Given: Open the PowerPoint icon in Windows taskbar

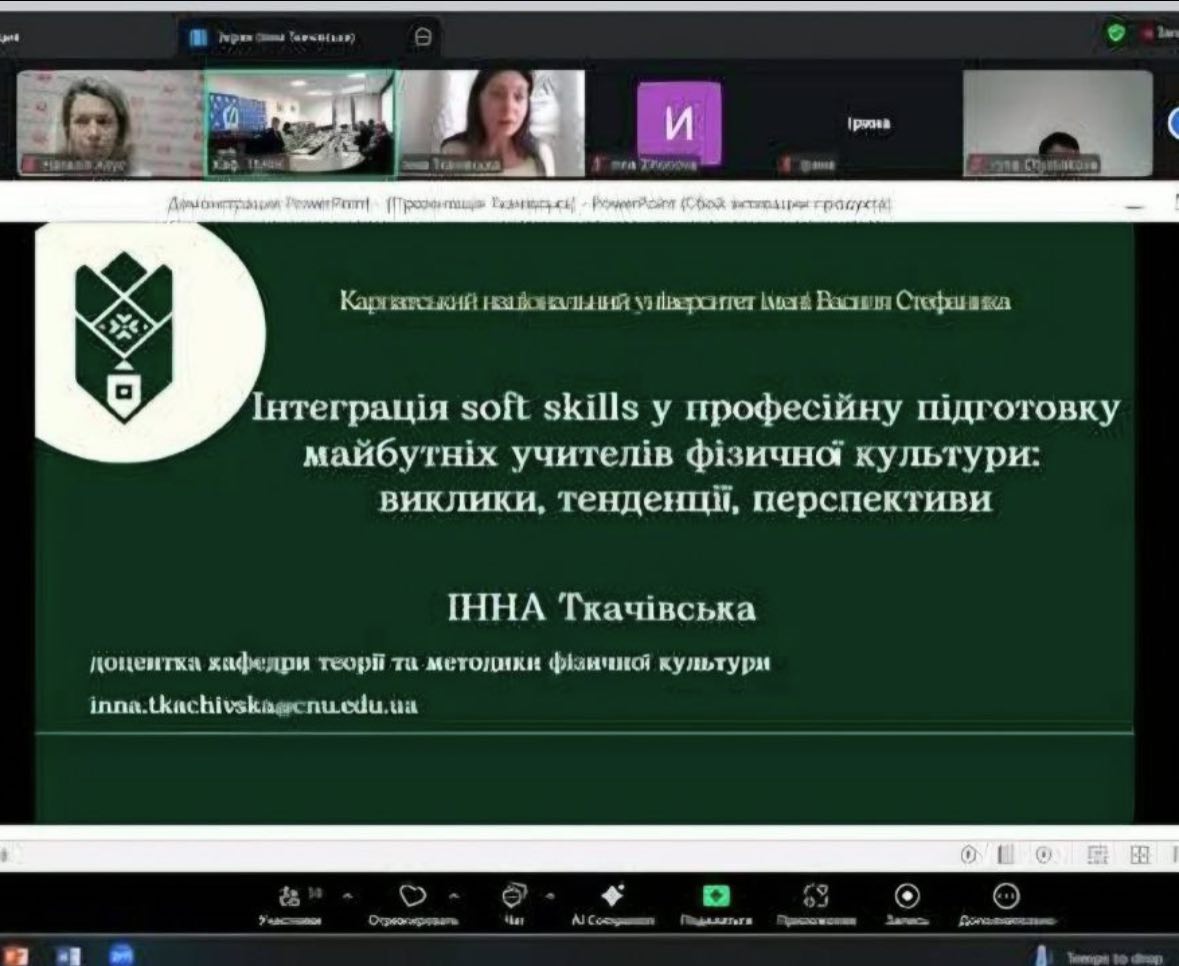Looking at the screenshot, I should (x=17, y=954).
